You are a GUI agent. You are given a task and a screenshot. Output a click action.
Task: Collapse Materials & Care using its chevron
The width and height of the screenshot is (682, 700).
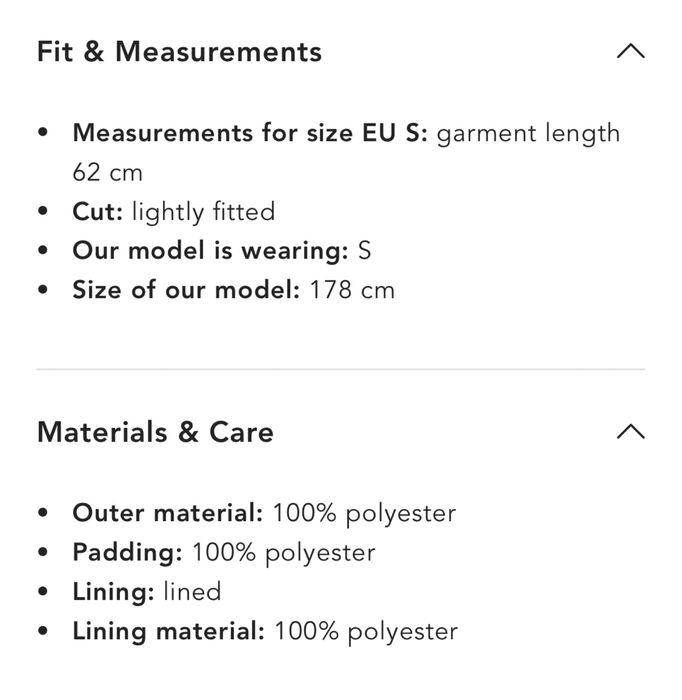630,432
